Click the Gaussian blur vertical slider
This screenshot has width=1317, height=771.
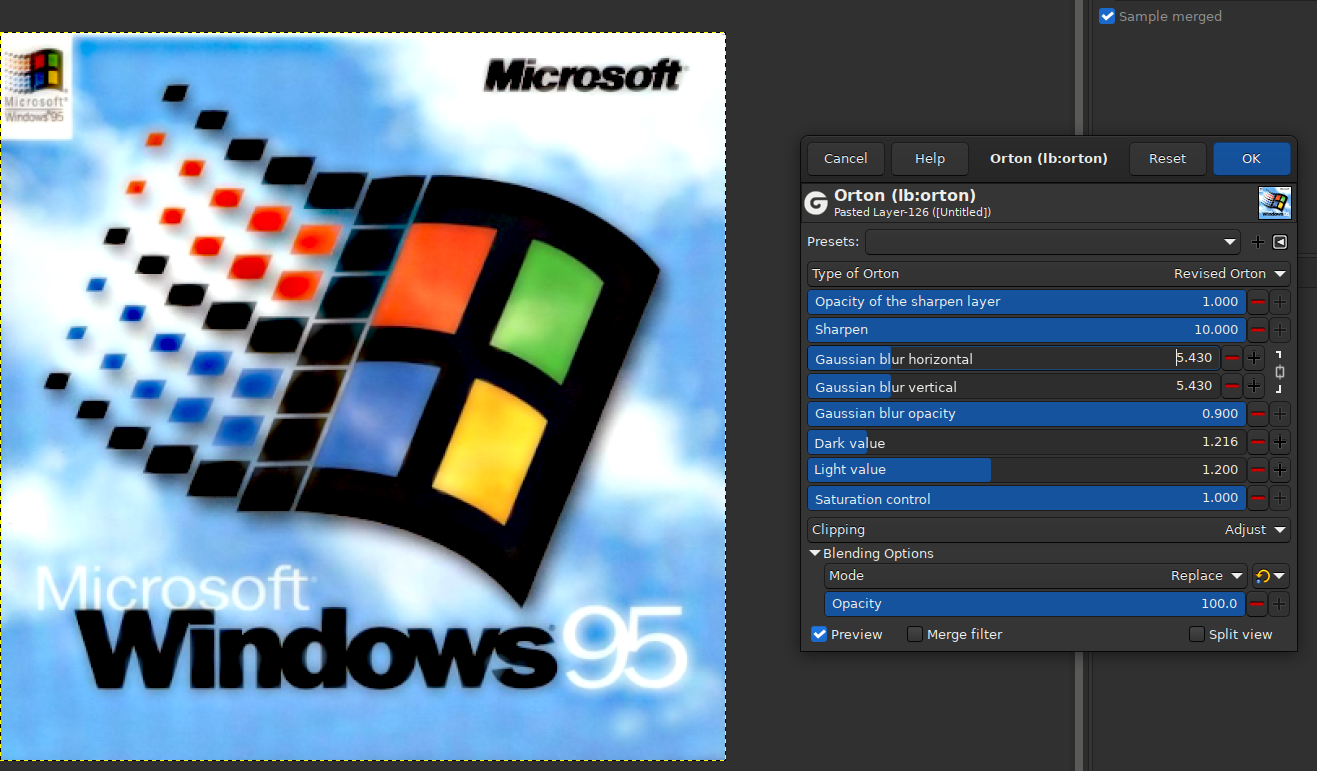1014,386
